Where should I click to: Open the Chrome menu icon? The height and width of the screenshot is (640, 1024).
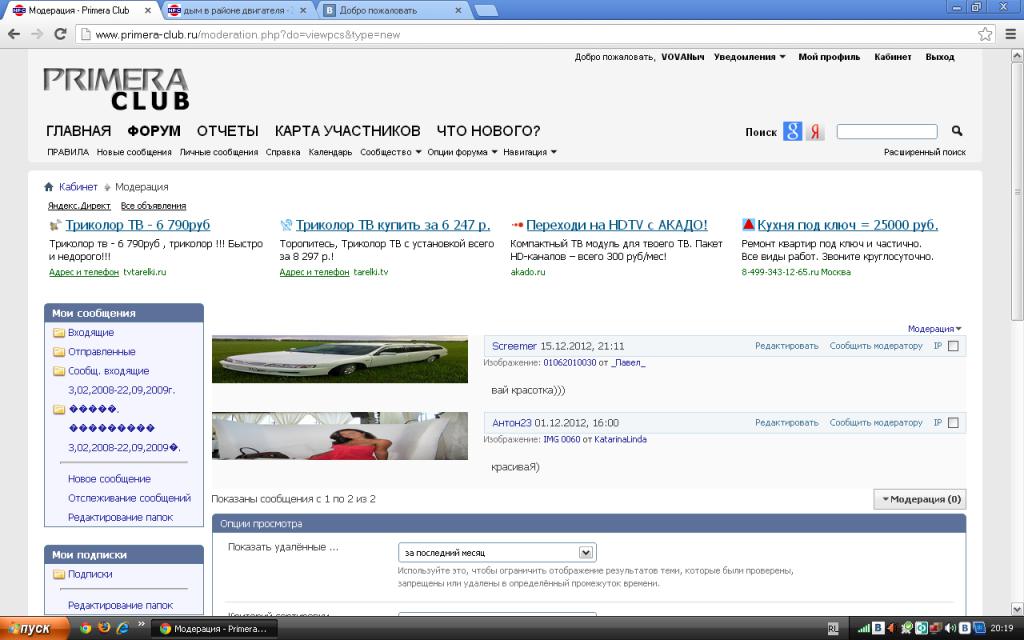tap(1010, 34)
